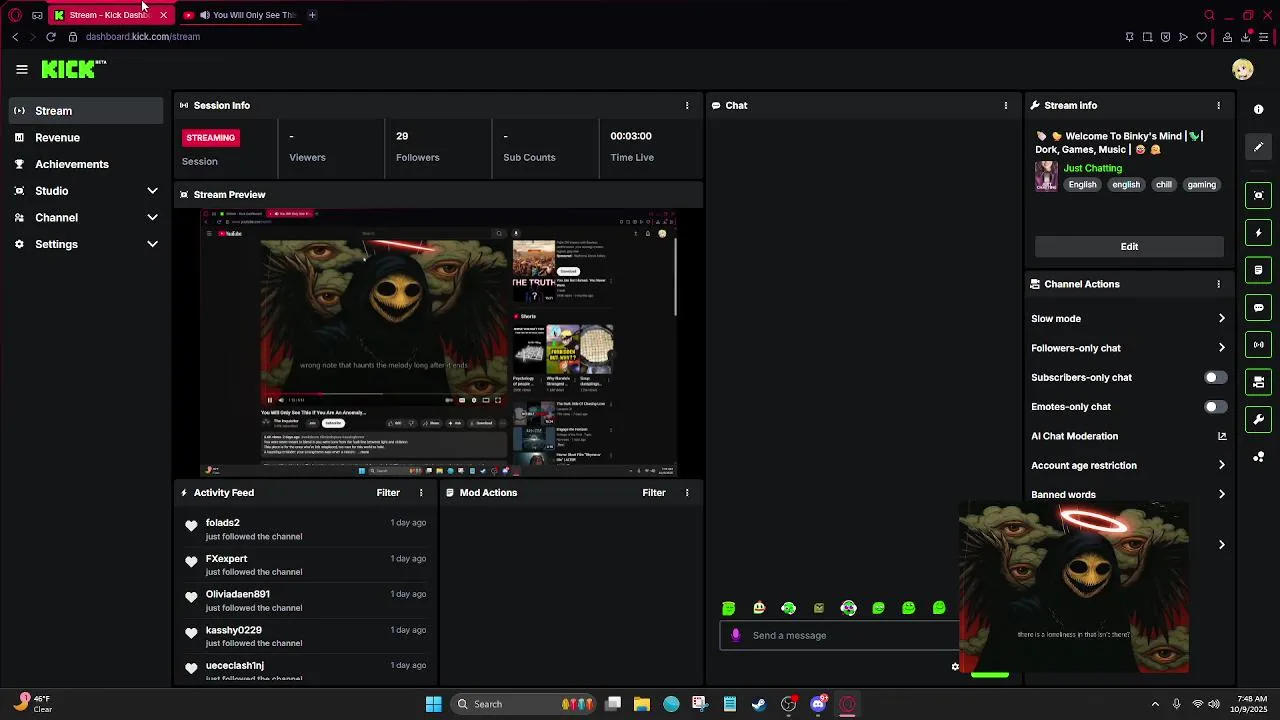Click follower FXexpert in Activity Feed
Screen dimensions: 1280x720
(x=226, y=558)
